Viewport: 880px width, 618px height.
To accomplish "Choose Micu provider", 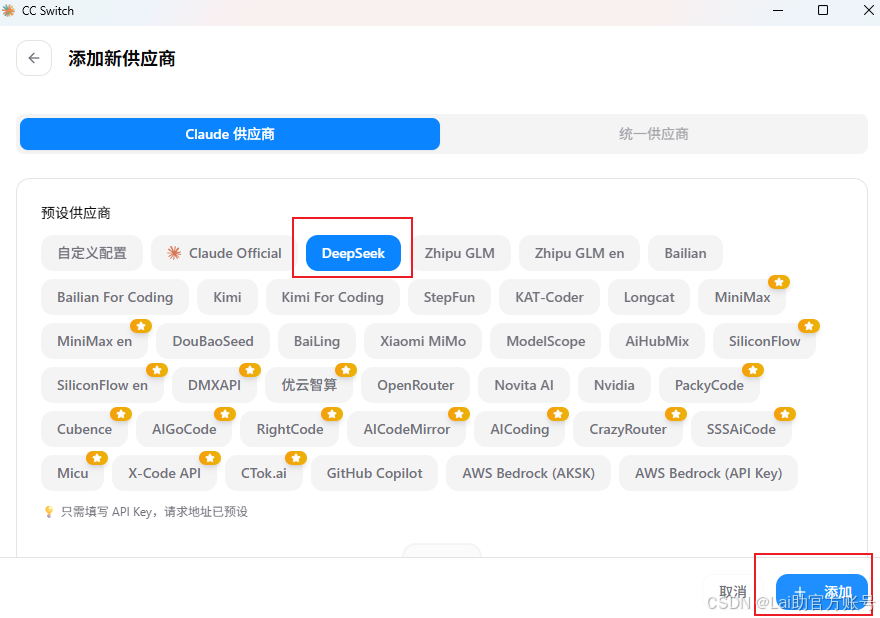I will tap(72, 473).
